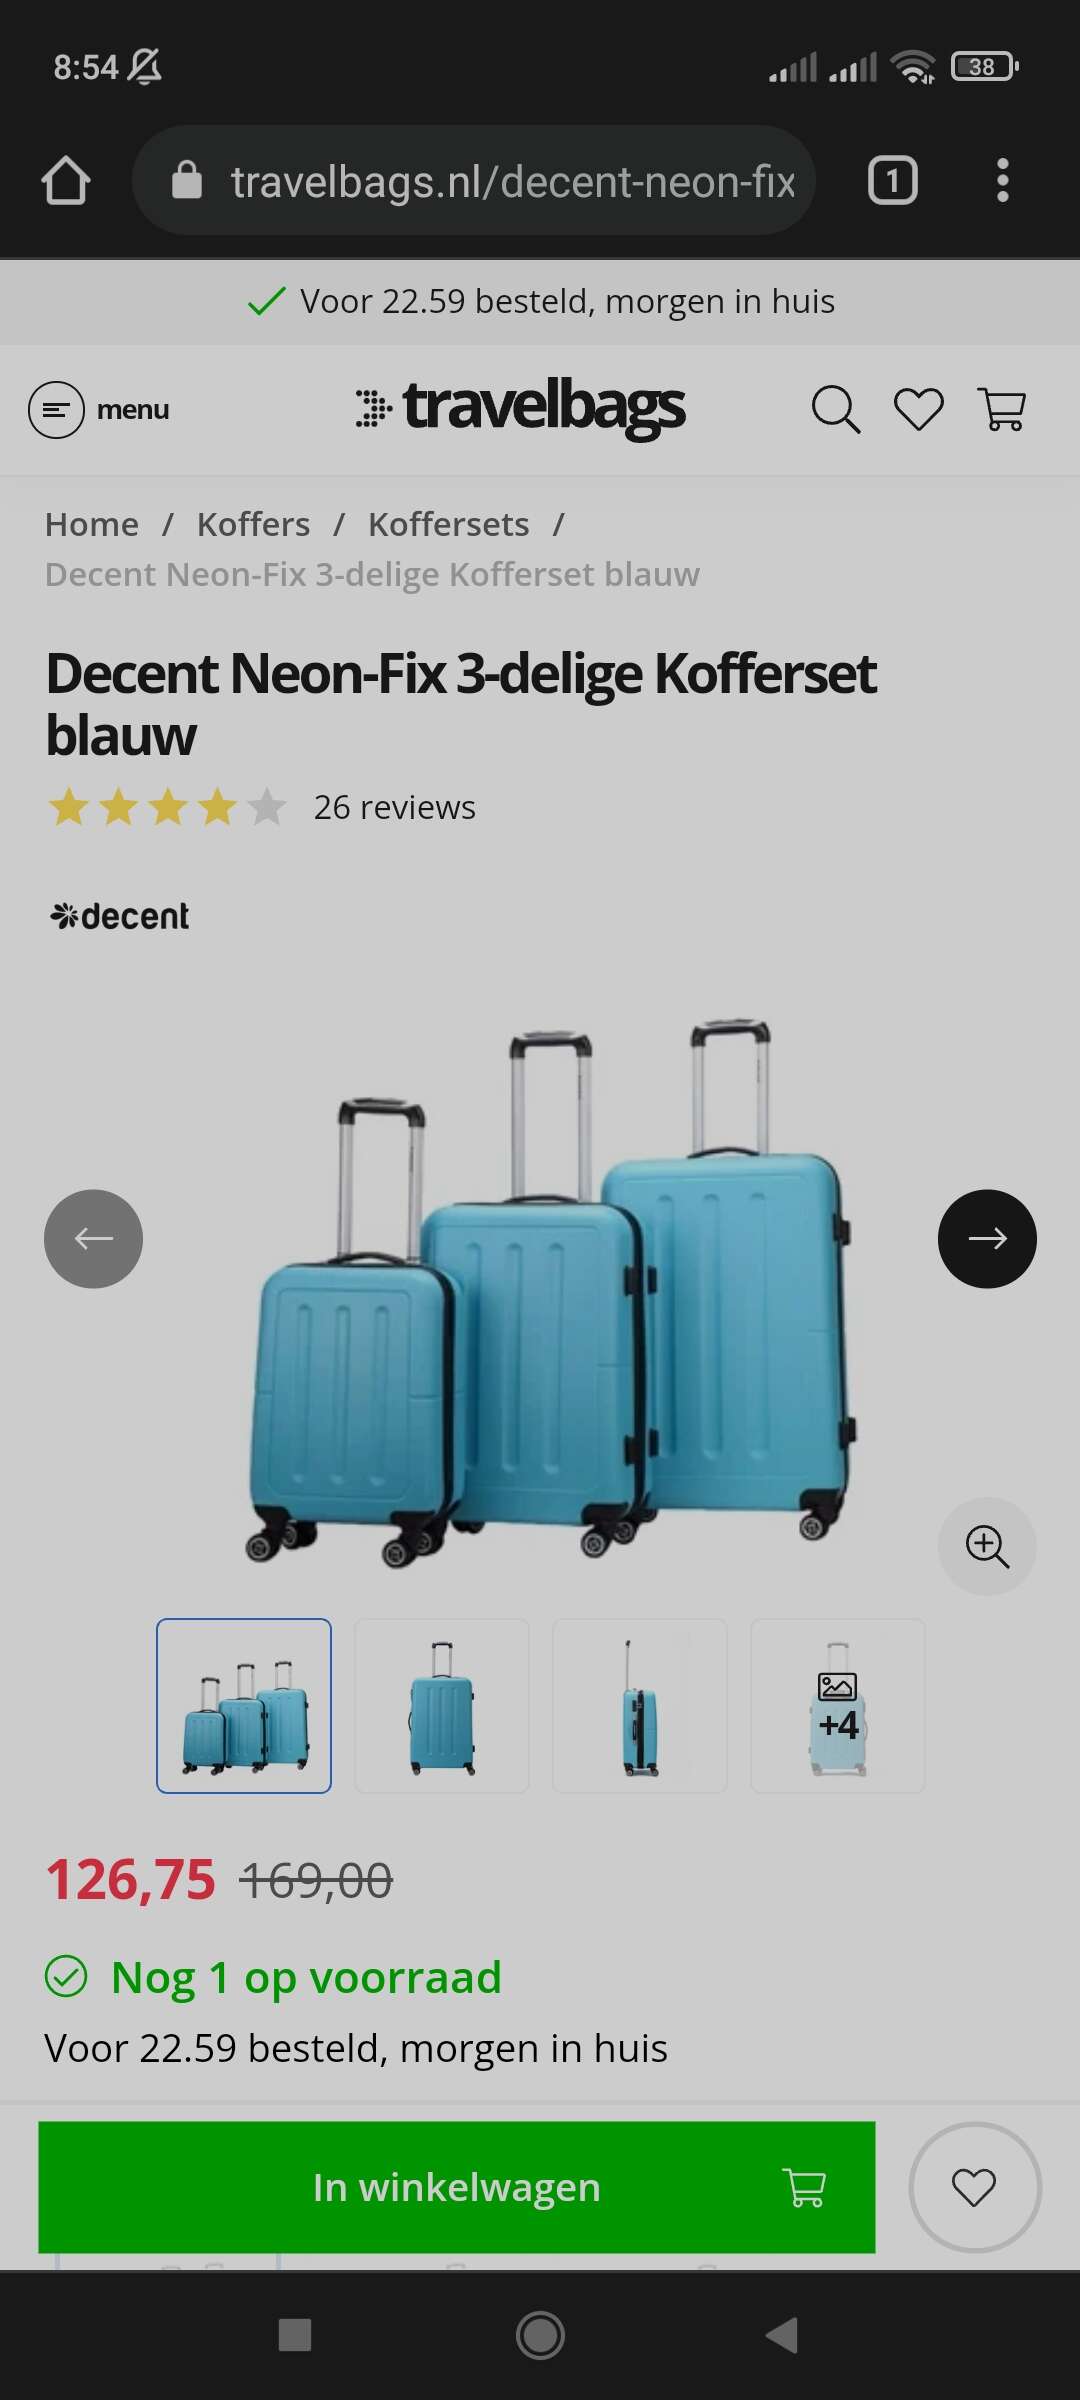
Task: Add product to favorites with round heart button
Action: pyautogui.click(x=974, y=2188)
